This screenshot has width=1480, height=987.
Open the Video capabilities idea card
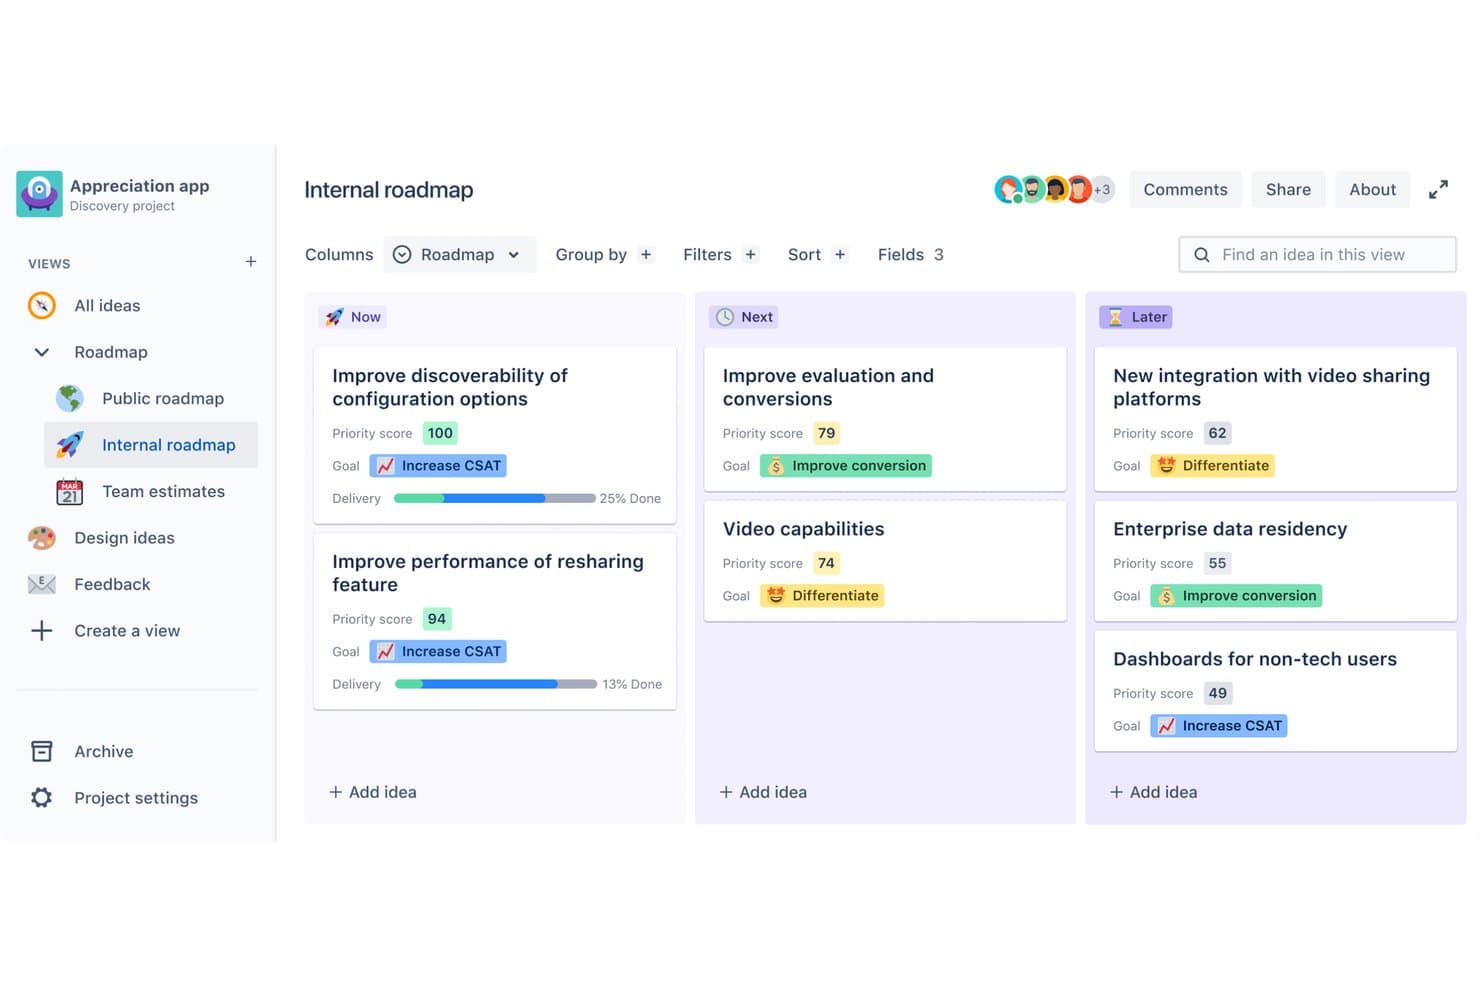coord(885,561)
